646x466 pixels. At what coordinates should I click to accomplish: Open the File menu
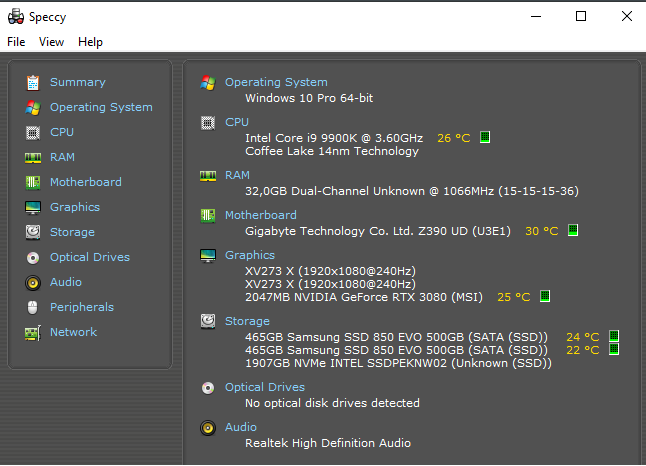(x=16, y=42)
